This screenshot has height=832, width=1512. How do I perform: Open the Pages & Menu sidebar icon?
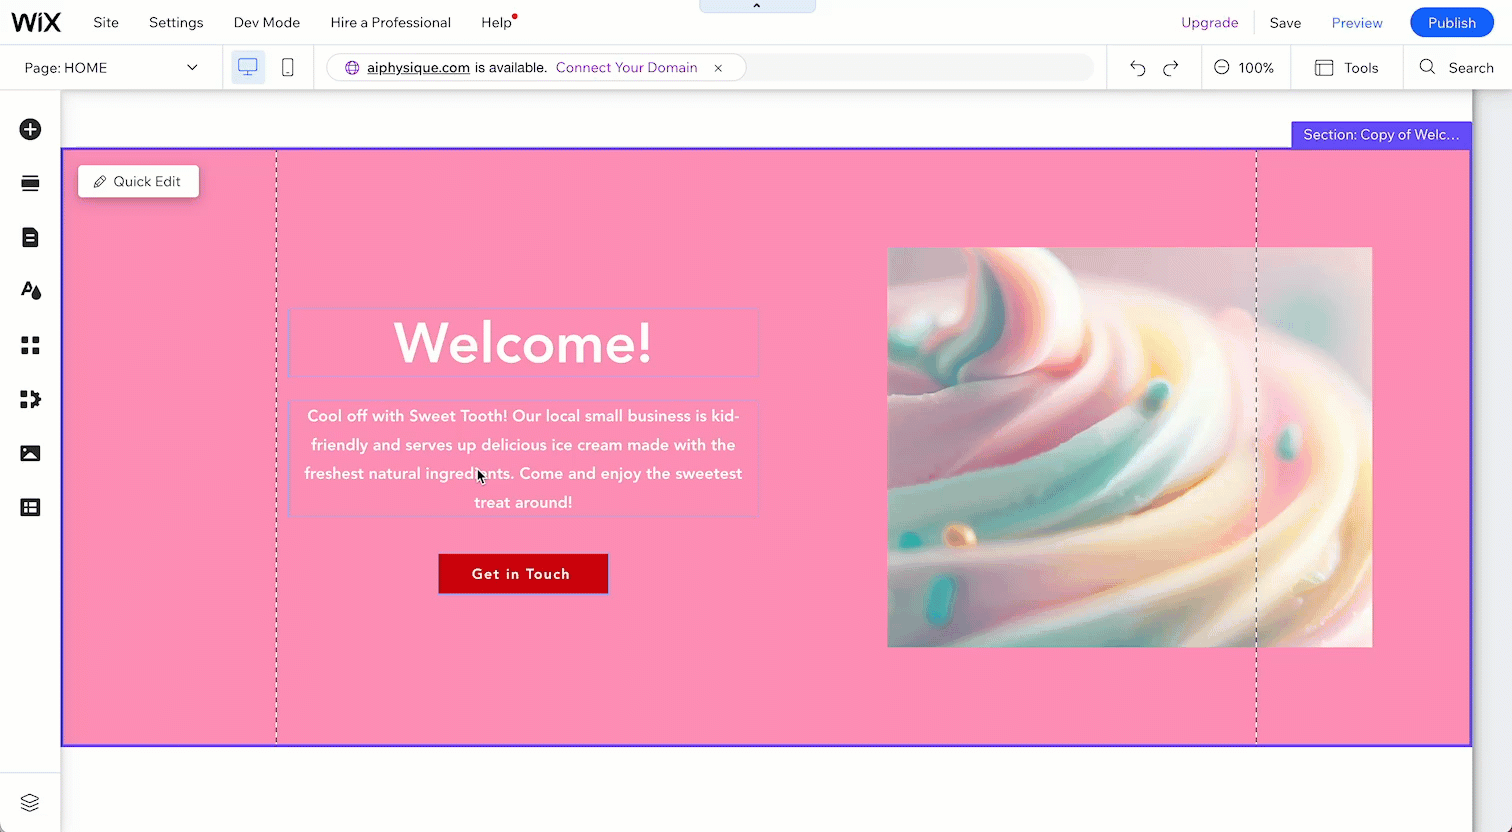pyautogui.click(x=30, y=237)
